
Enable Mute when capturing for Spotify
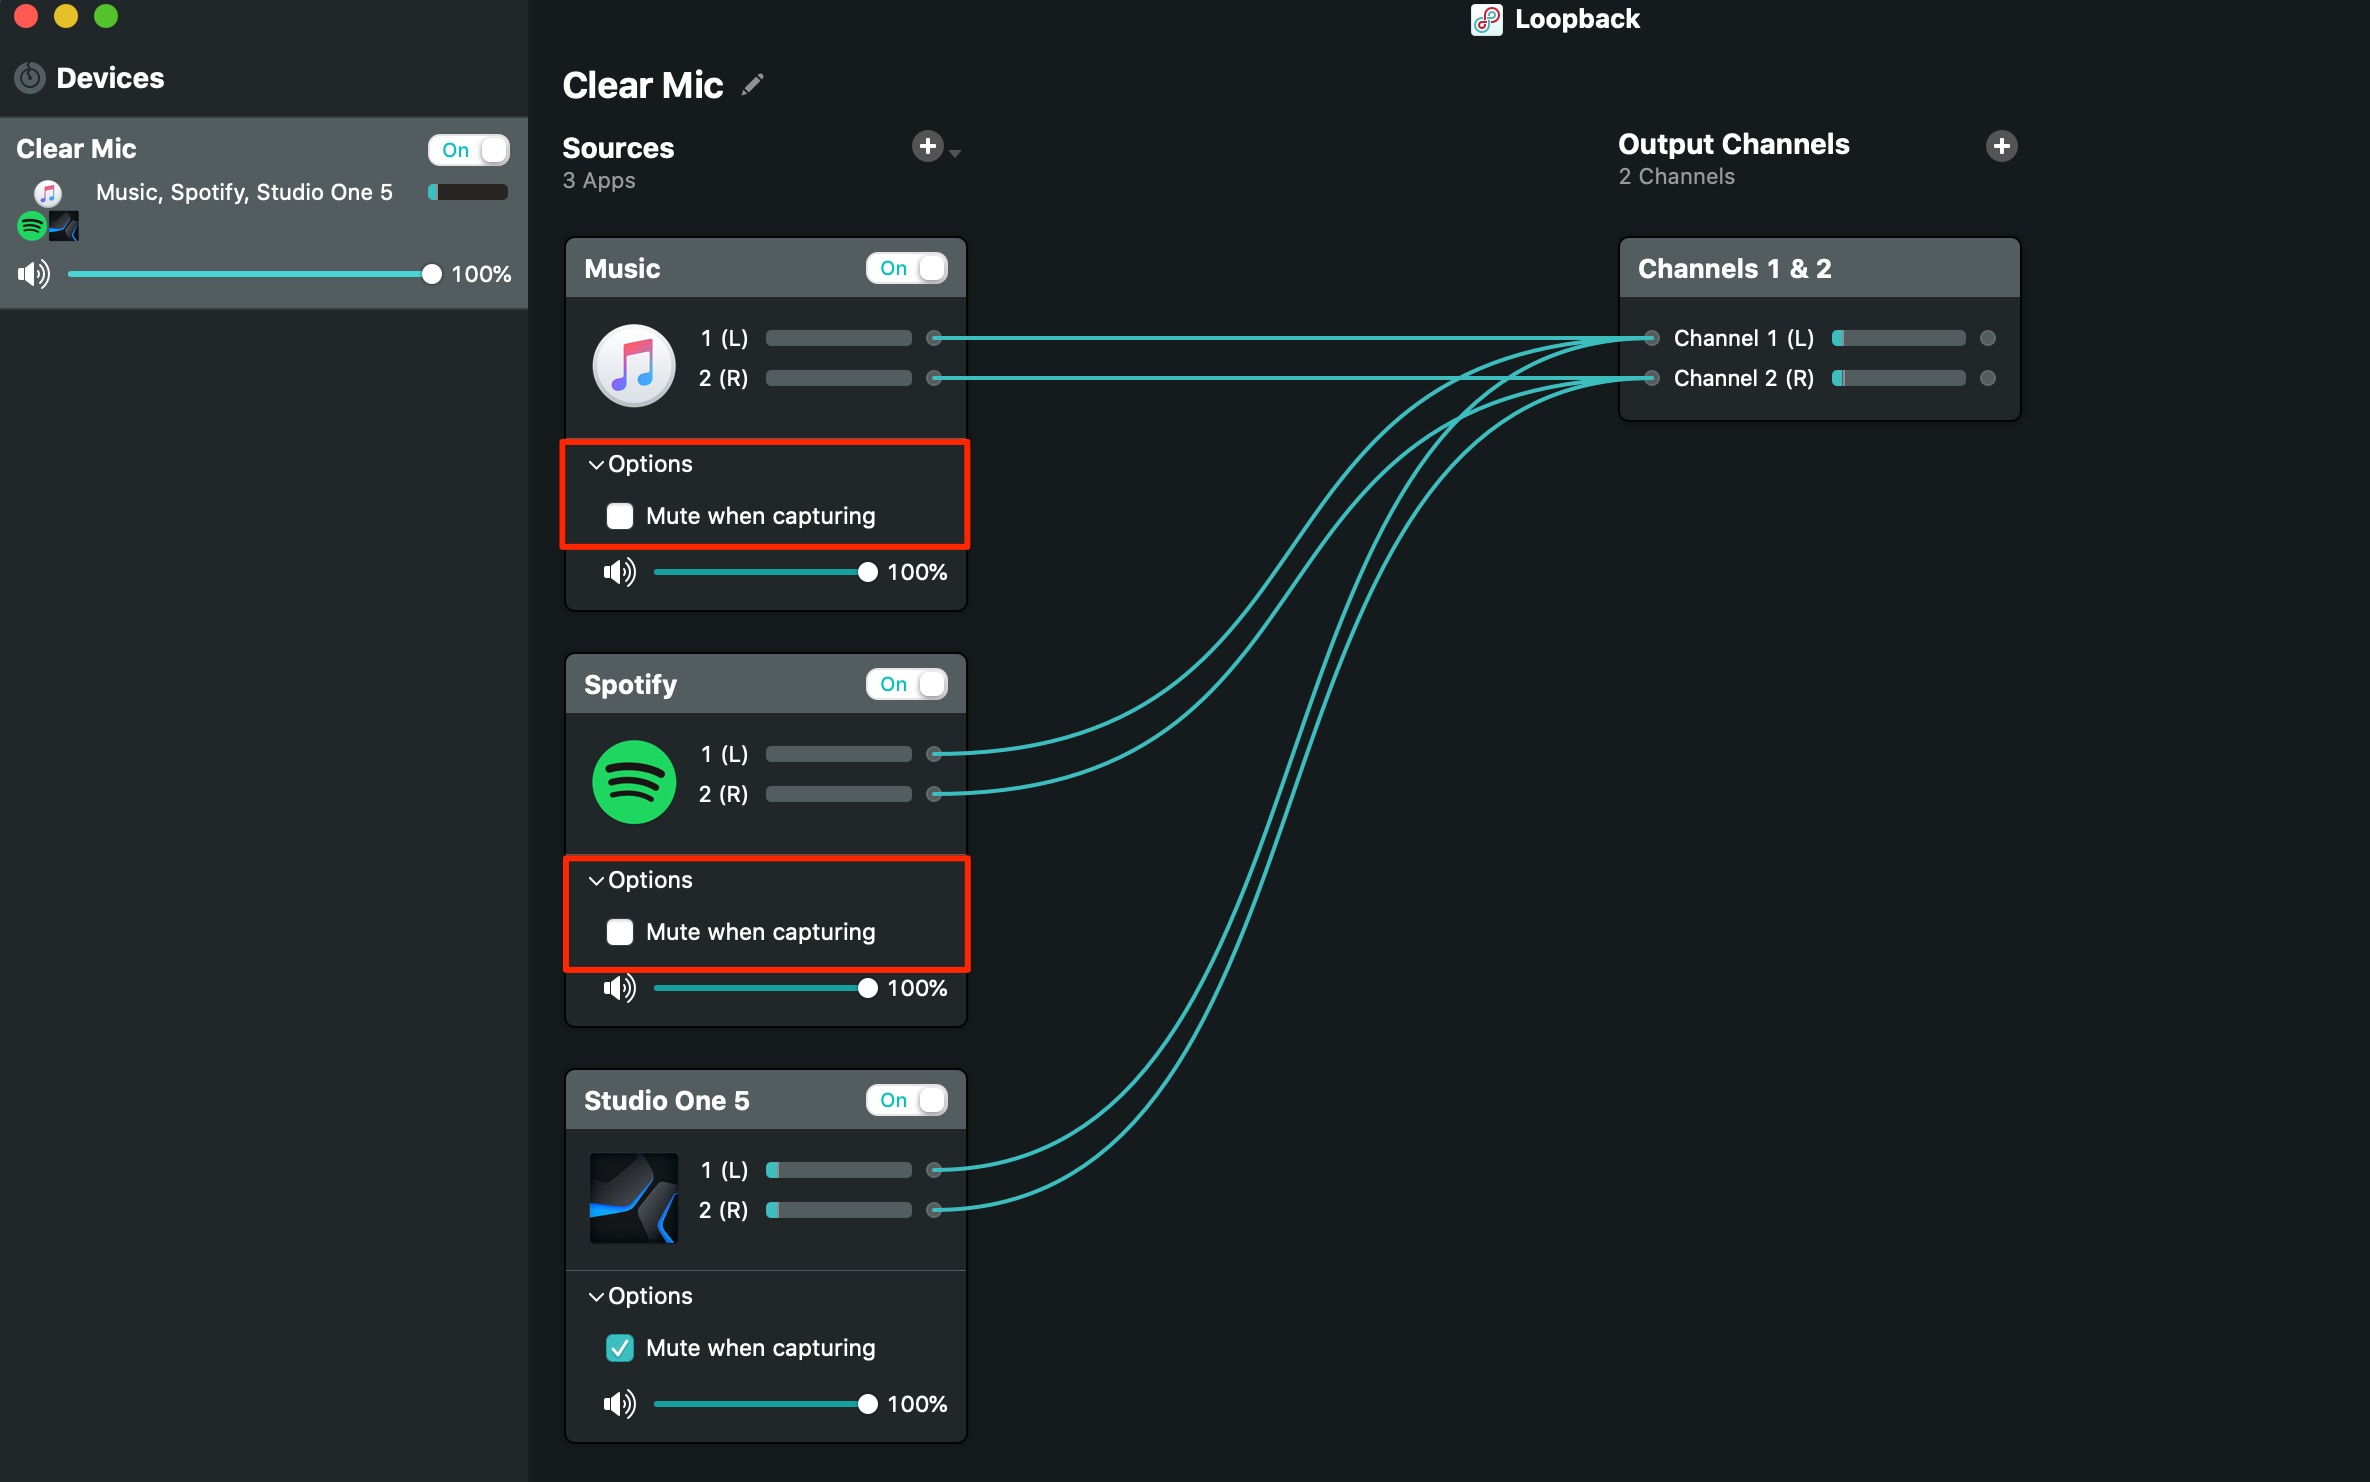(620, 932)
